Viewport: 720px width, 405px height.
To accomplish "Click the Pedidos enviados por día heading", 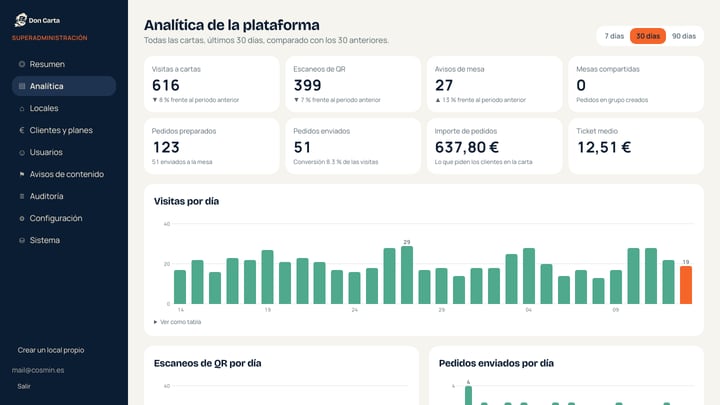I will [x=496, y=363].
